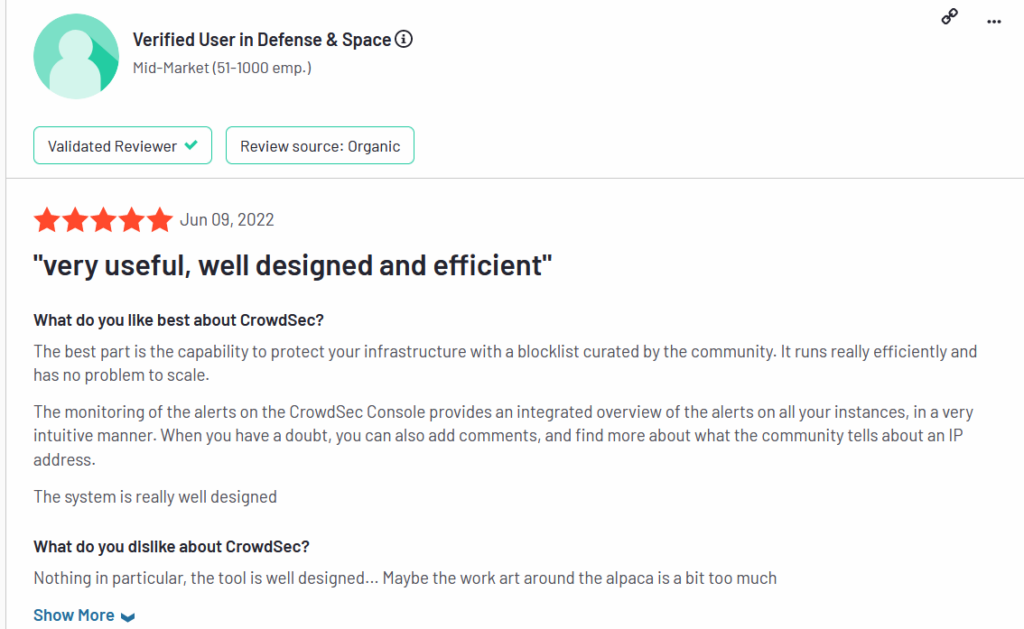Screen dimensions: 1024x629
Task: Click the second rating star
Action: click(x=74, y=221)
